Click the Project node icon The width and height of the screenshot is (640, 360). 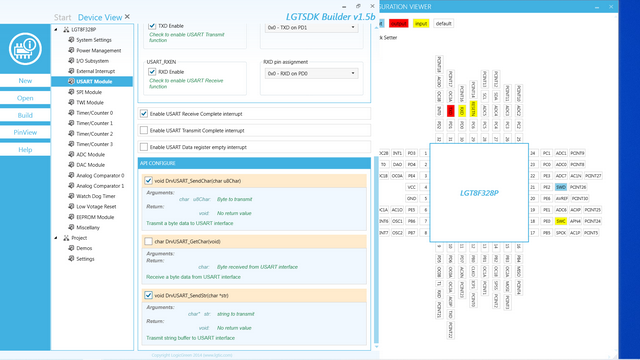pos(66,238)
